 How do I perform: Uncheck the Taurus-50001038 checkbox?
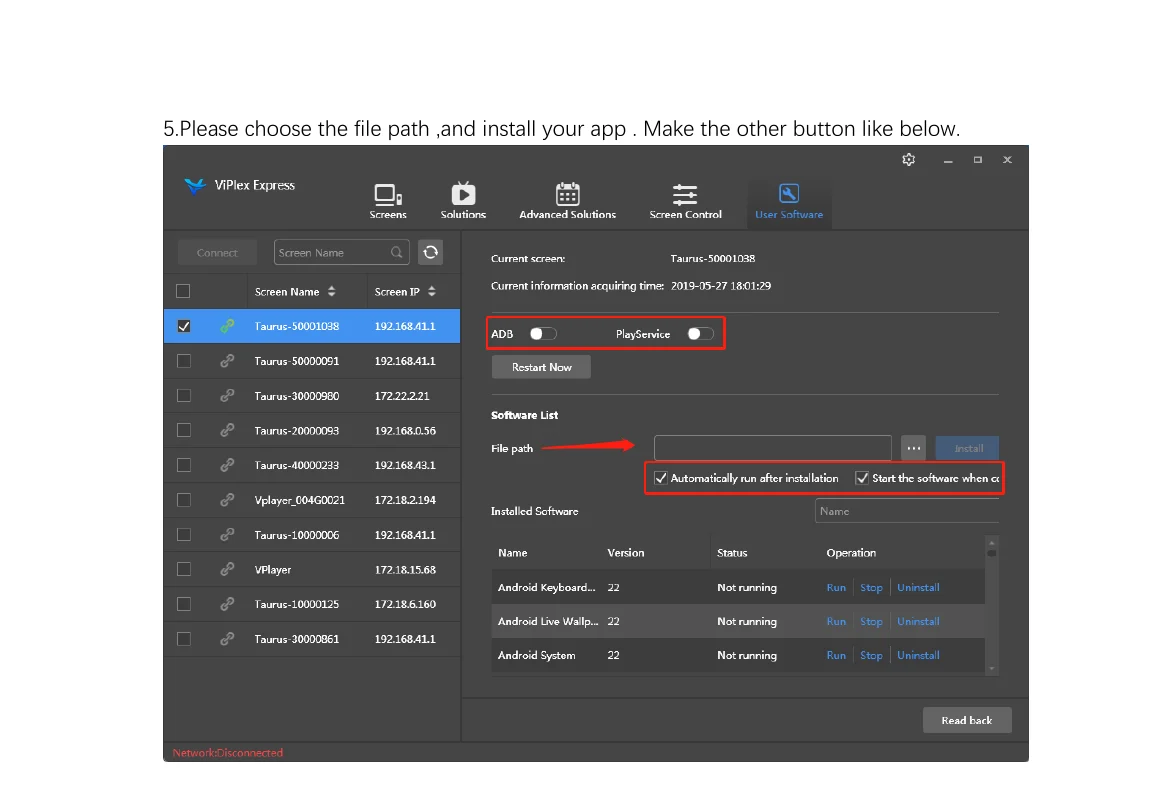(x=184, y=326)
